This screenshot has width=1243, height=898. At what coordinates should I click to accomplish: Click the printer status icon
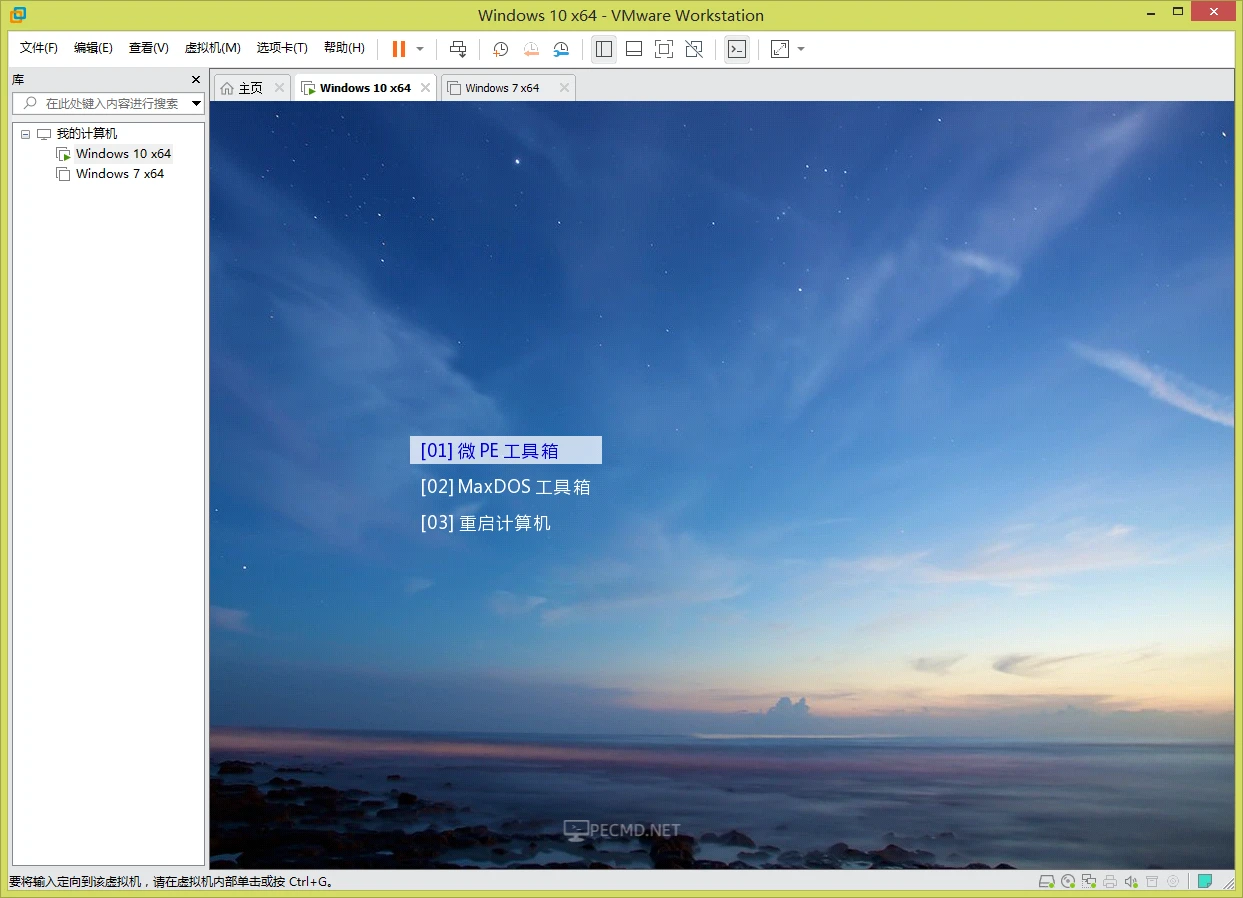coord(1110,882)
